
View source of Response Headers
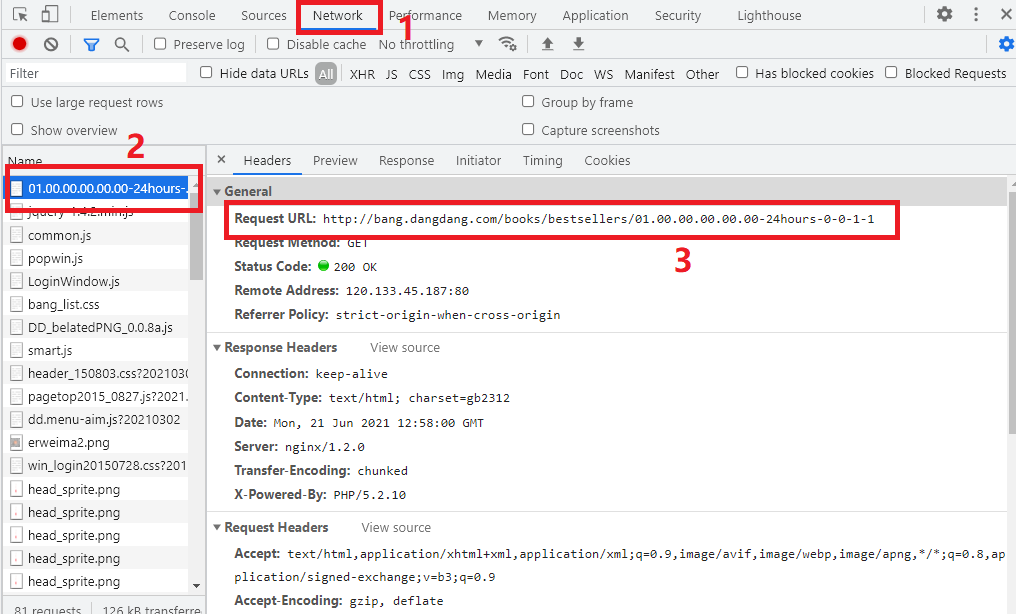[405, 348]
